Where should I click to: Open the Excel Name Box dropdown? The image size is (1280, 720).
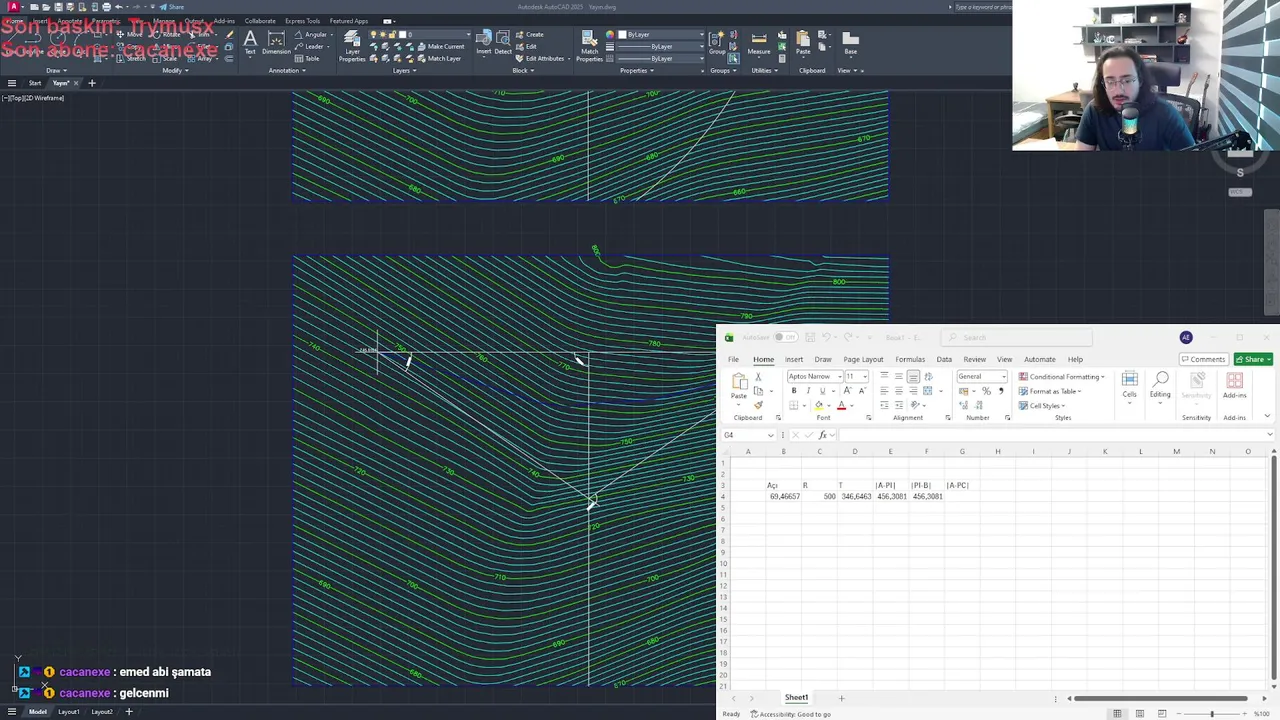point(770,435)
